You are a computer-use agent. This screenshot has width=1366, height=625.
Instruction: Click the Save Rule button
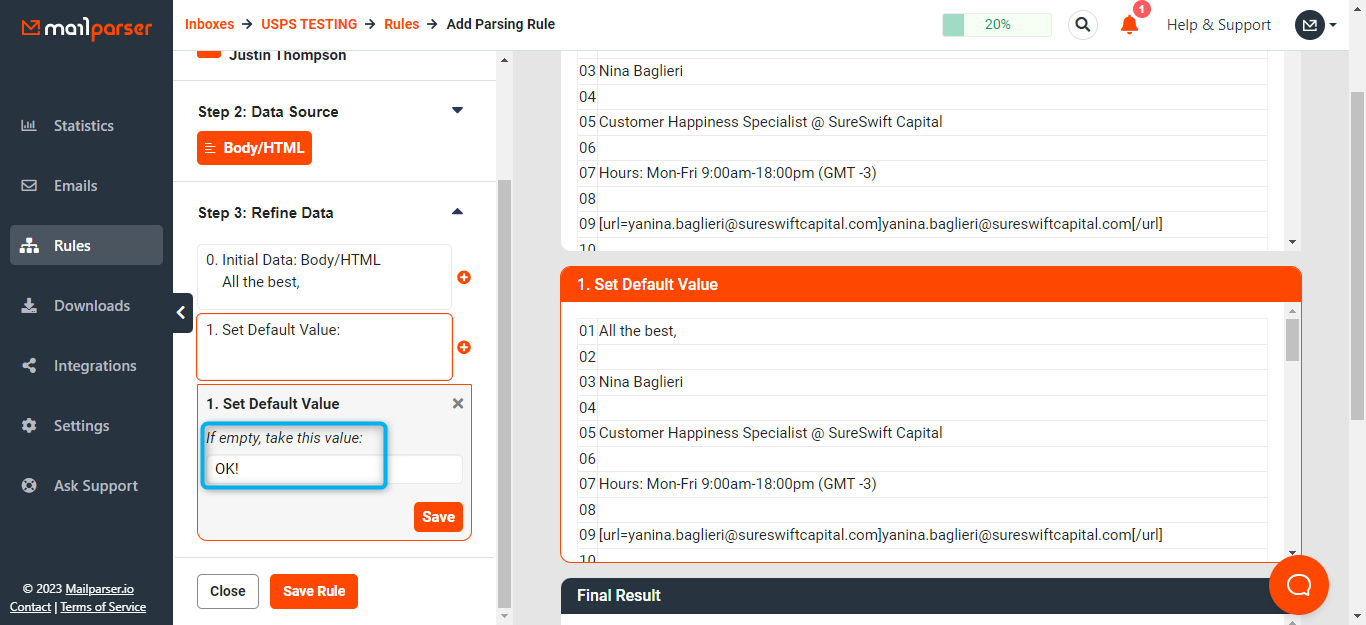click(313, 591)
